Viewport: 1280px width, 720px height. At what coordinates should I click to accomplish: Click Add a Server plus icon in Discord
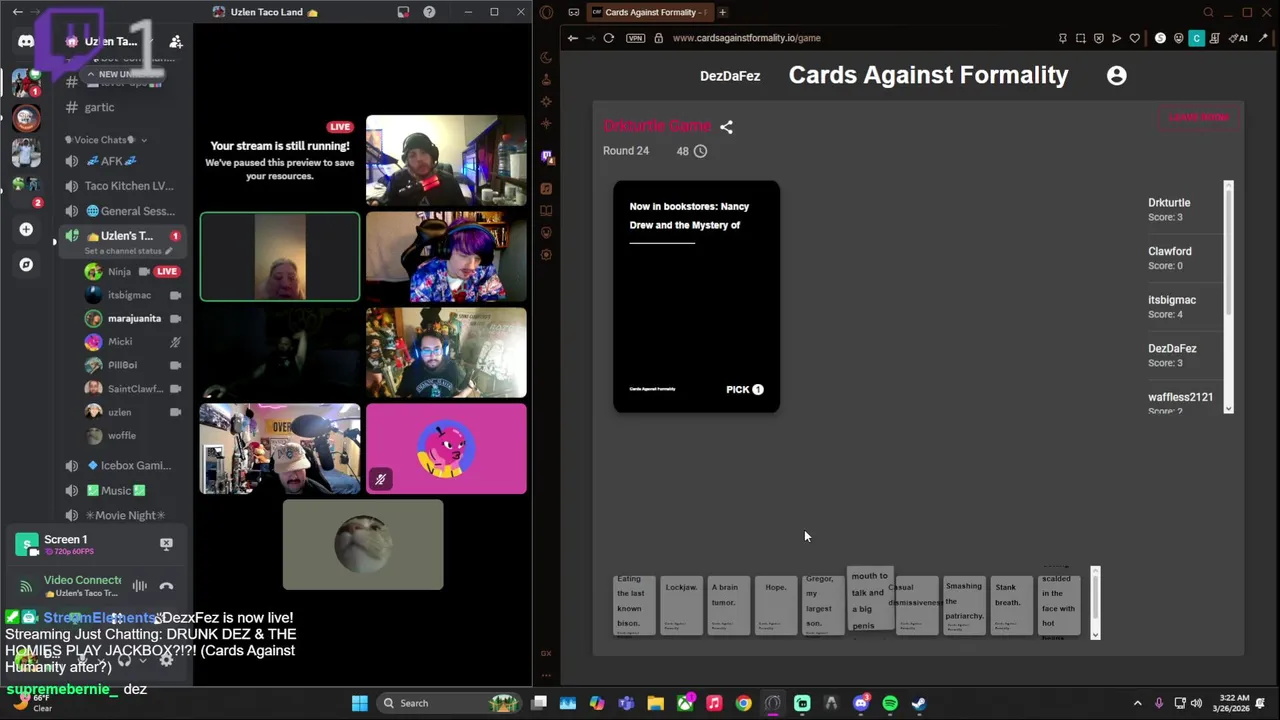(26, 229)
